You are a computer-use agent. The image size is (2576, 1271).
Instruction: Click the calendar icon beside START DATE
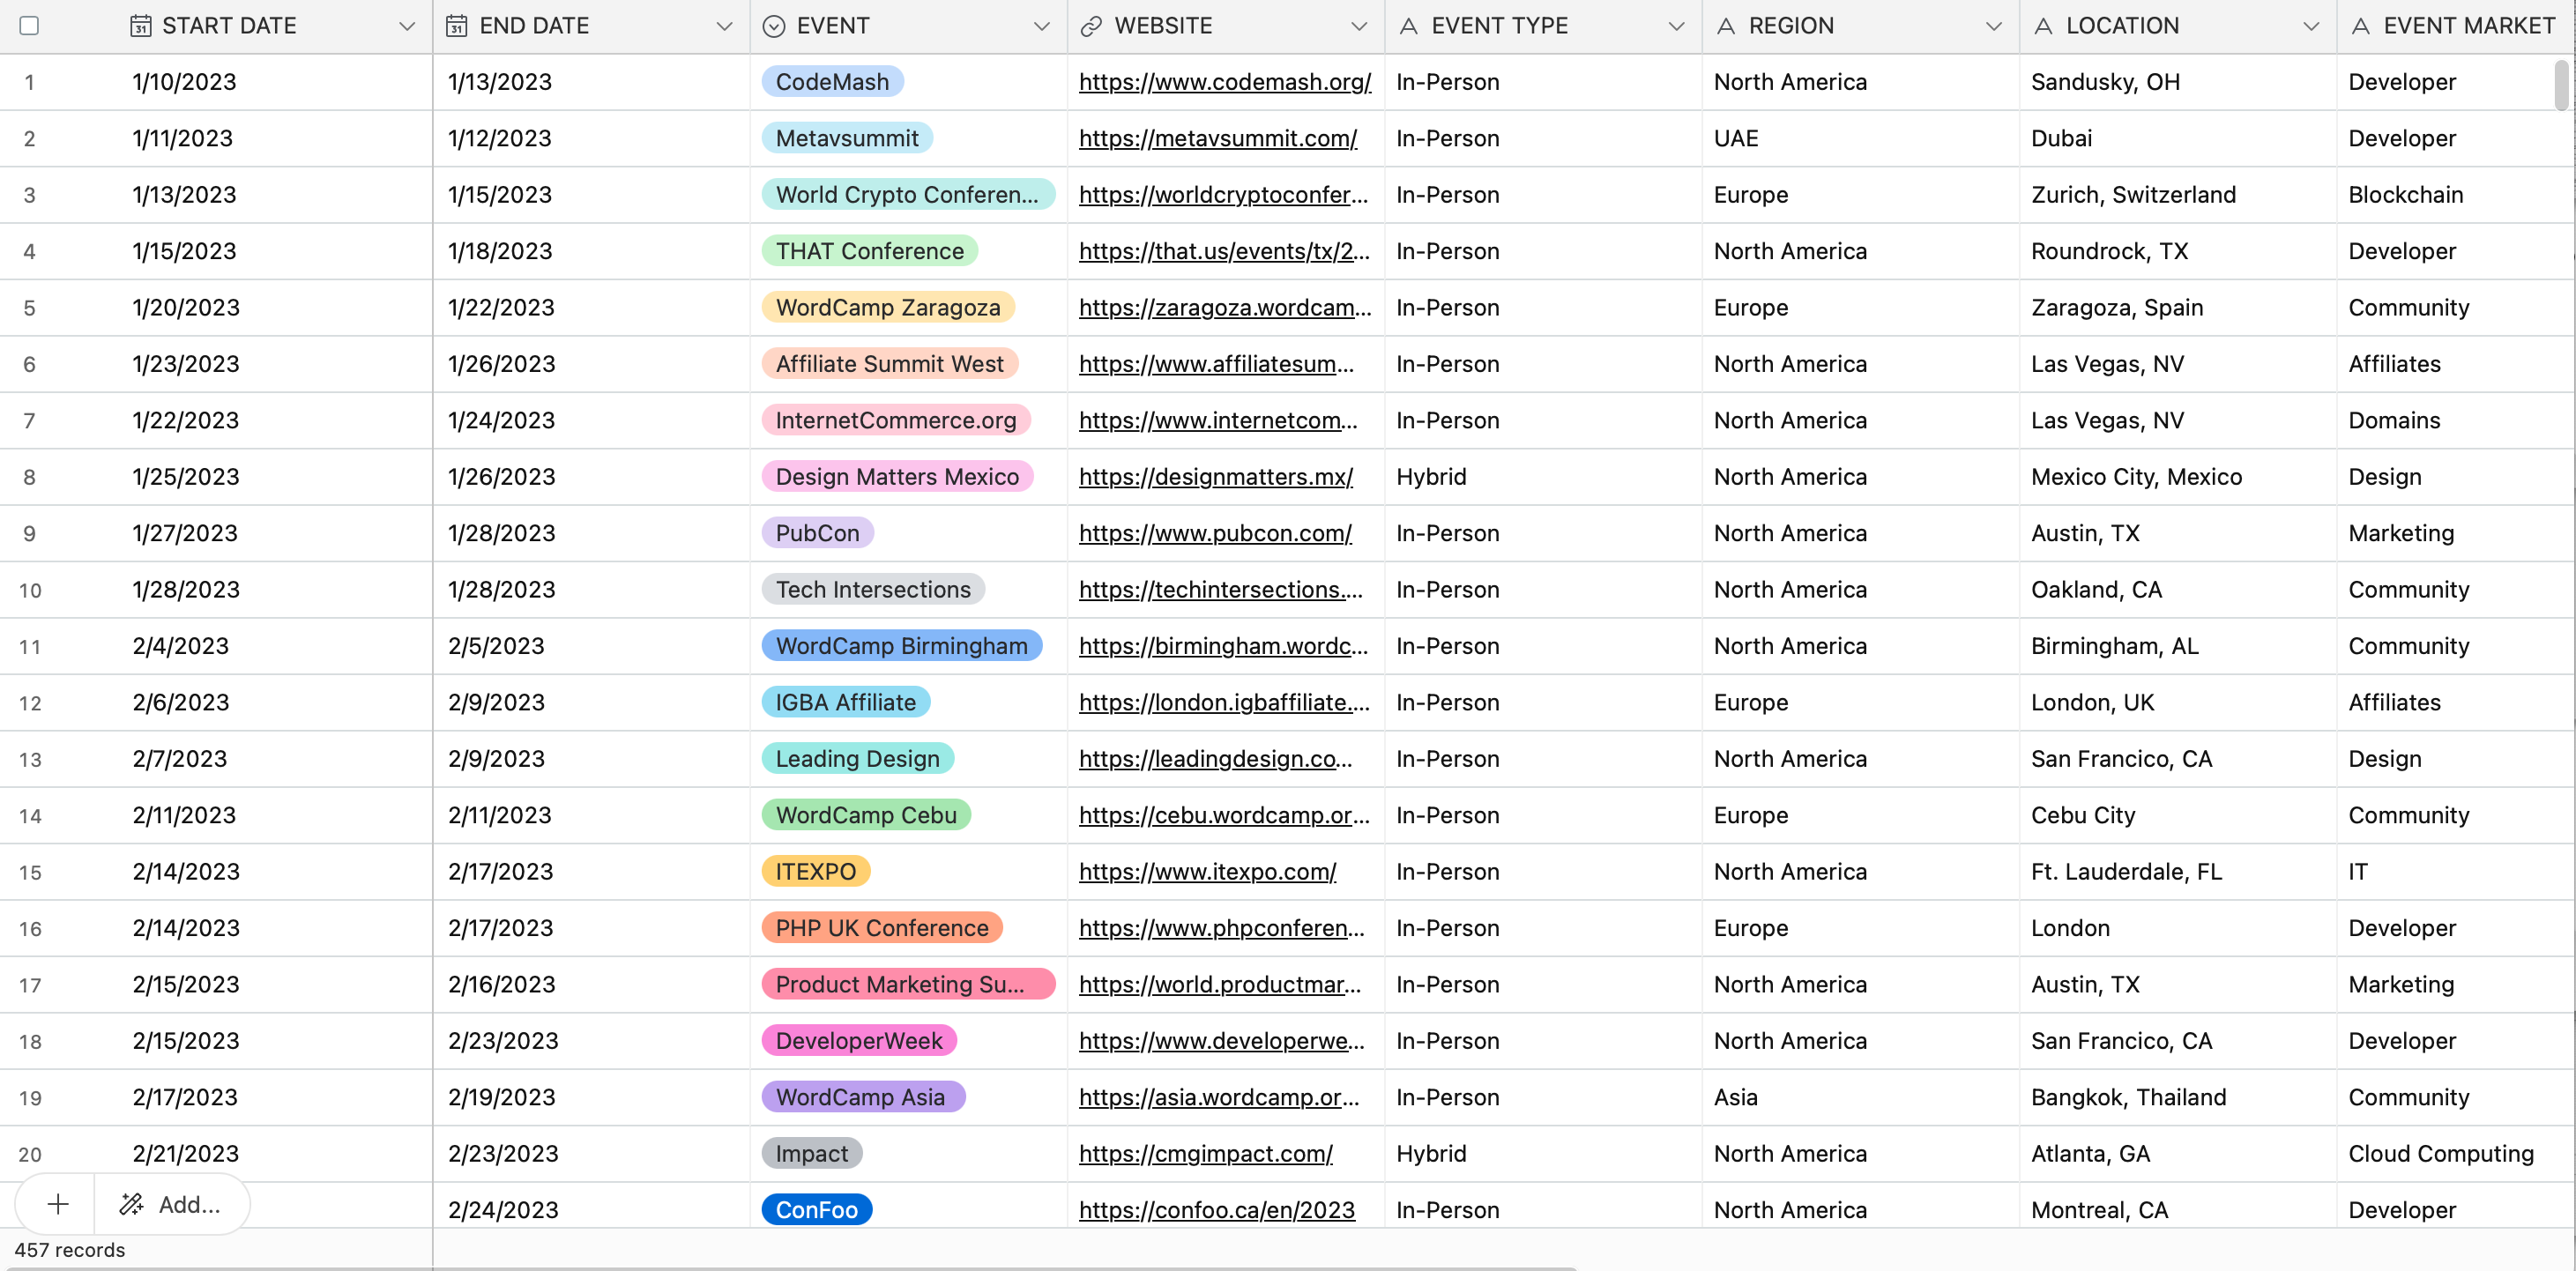tap(141, 26)
